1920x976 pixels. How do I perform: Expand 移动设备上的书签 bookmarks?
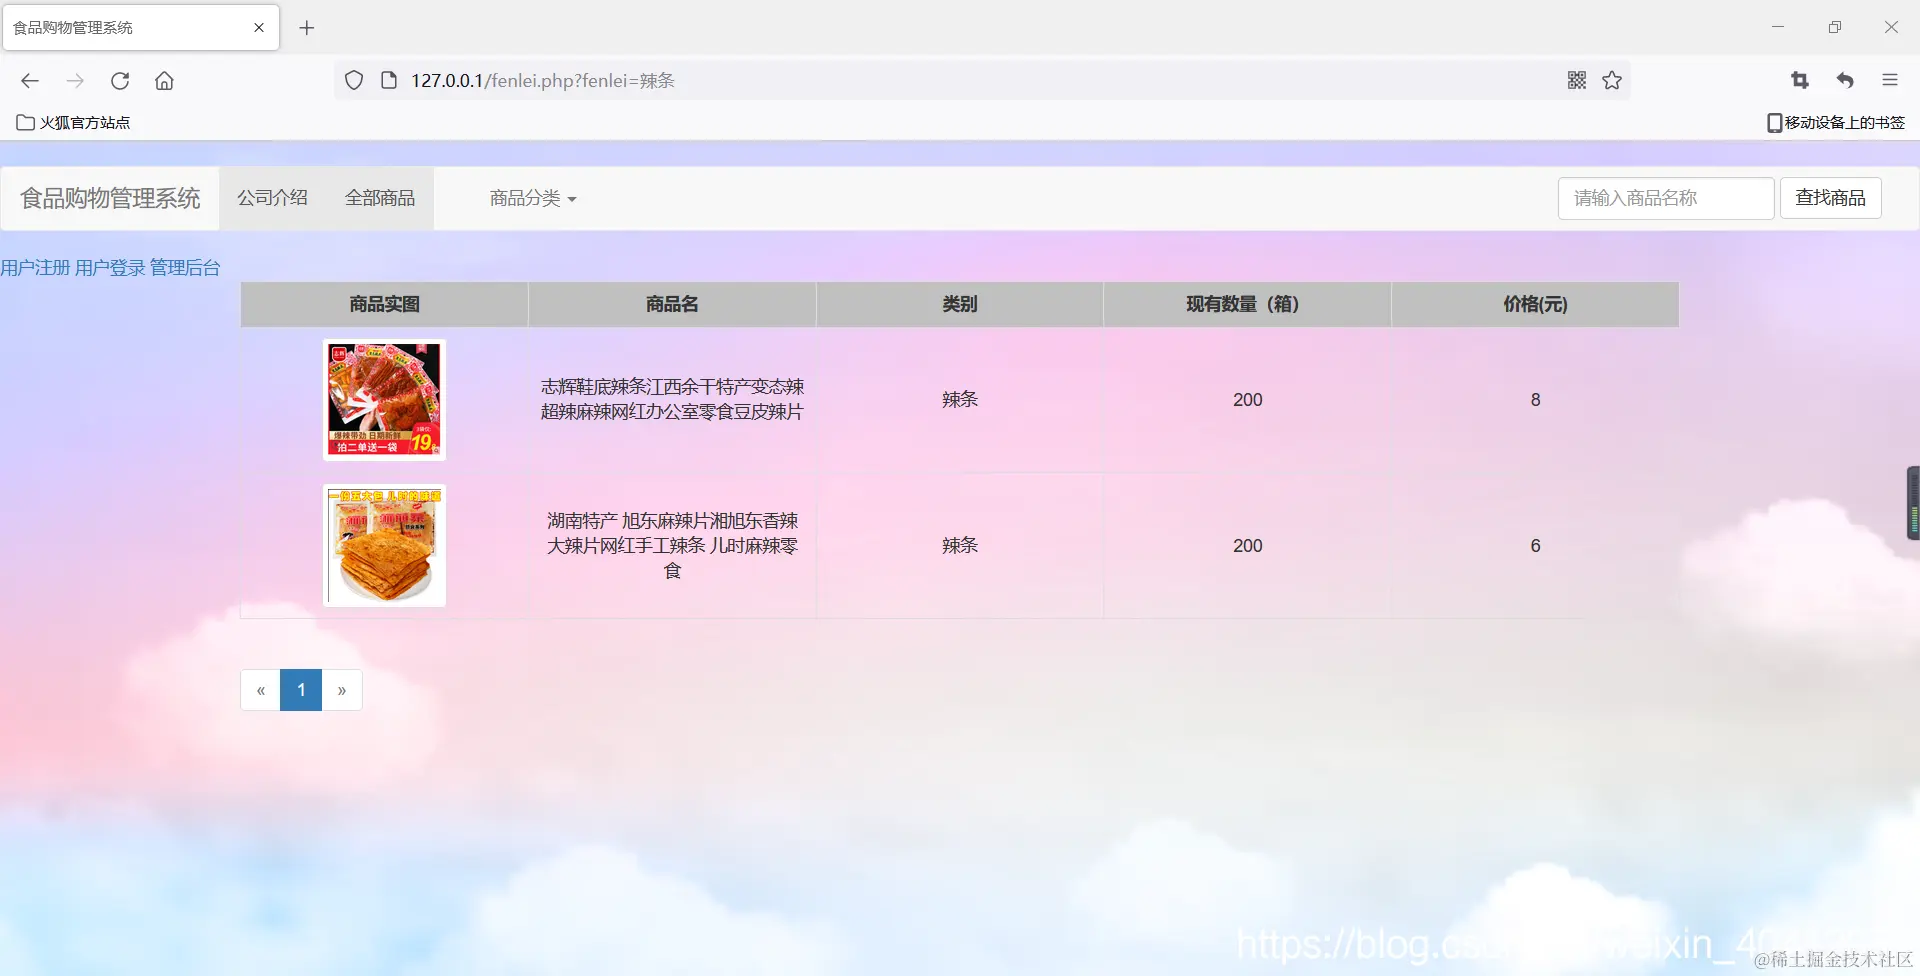click(x=1836, y=122)
